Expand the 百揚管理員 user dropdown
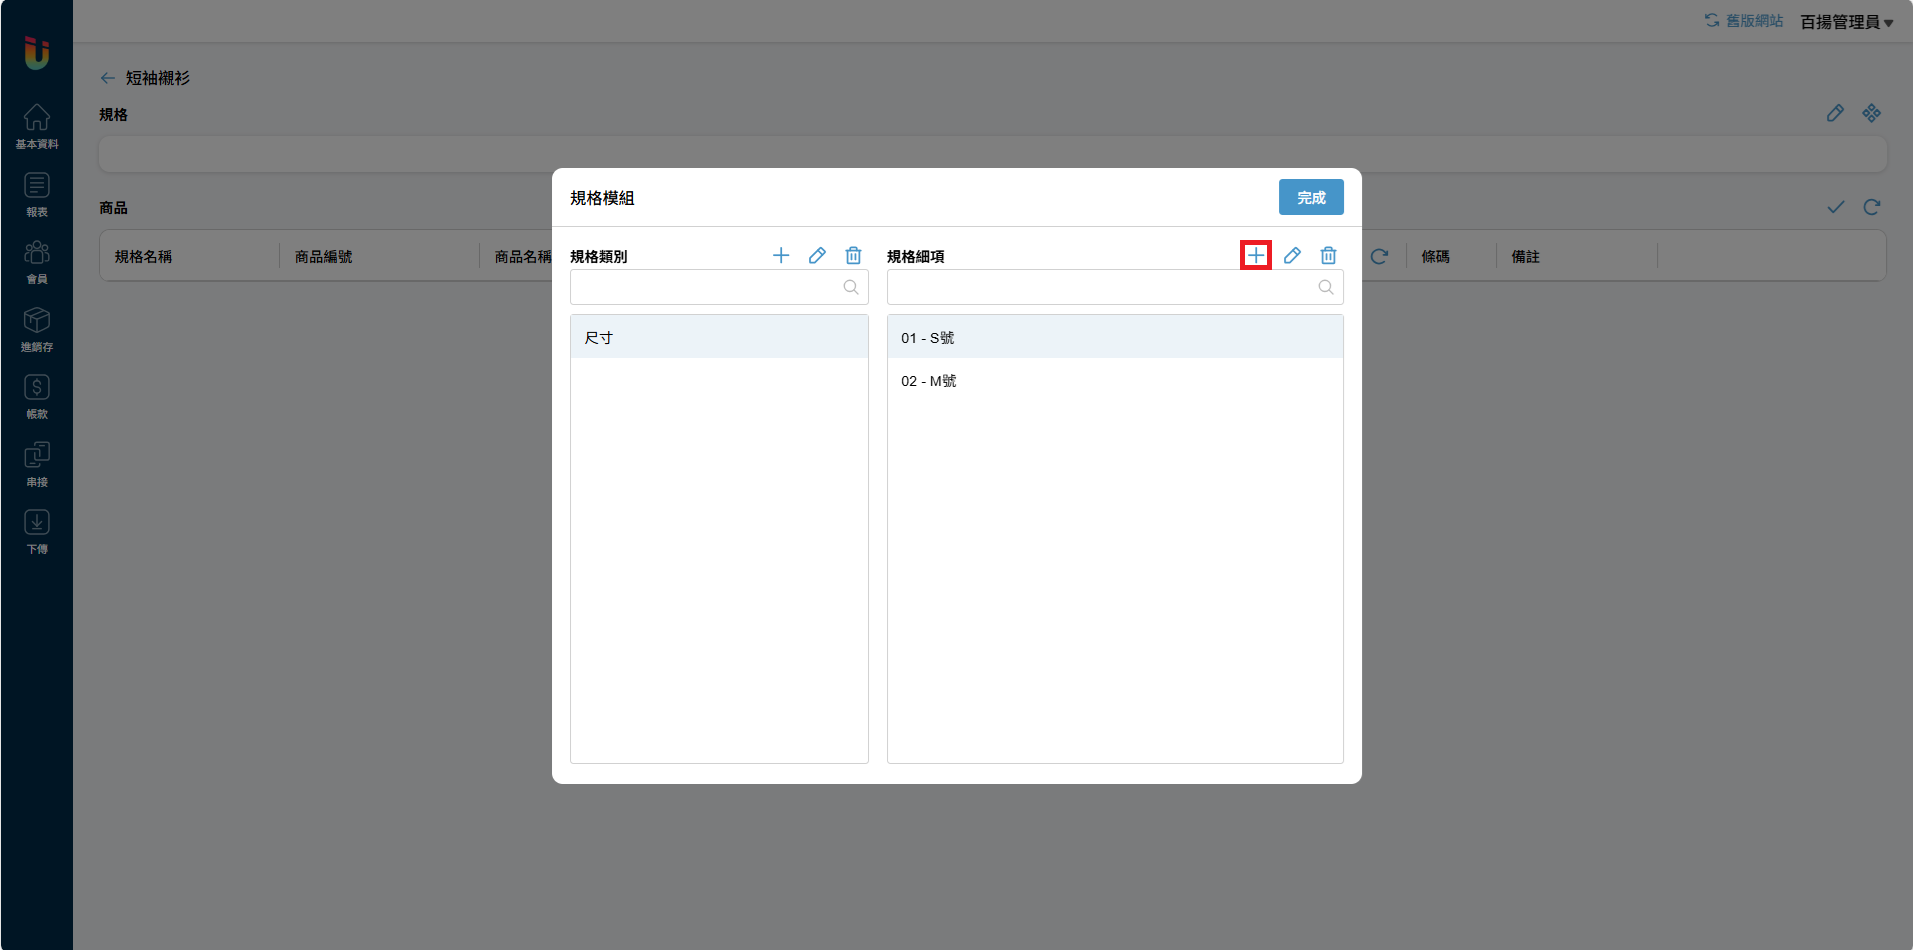The width and height of the screenshot is (1915, 952). point(1846,22)
